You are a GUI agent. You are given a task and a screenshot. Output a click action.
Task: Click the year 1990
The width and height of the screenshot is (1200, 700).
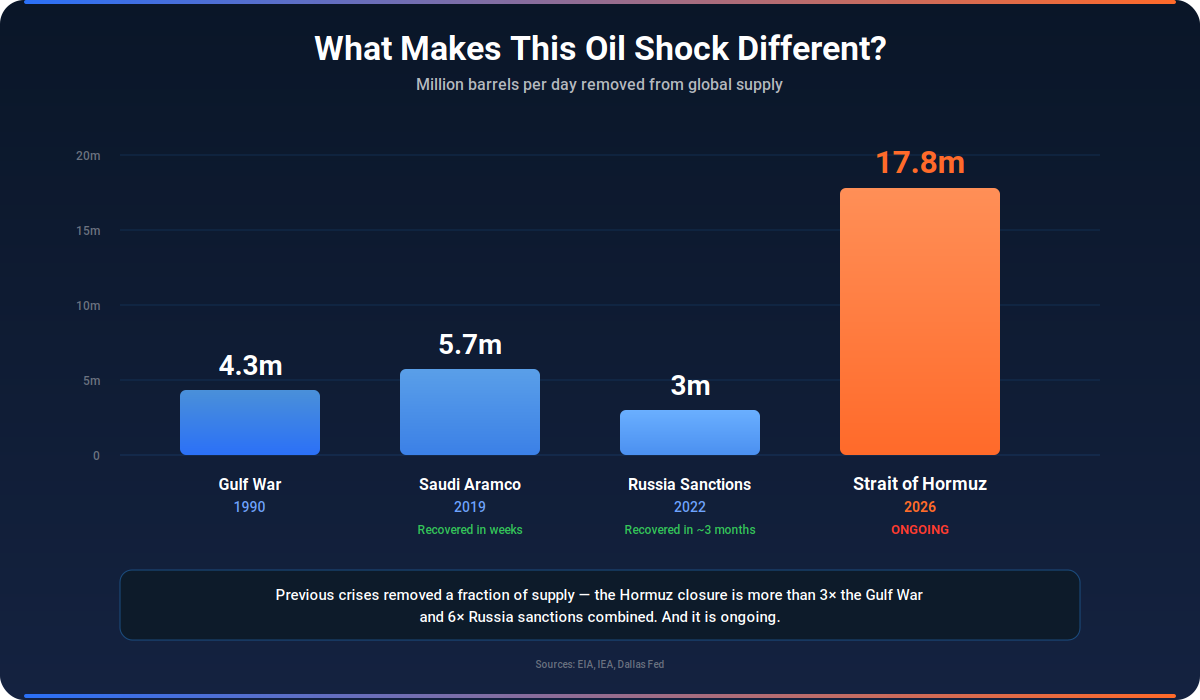tap(250, 507)
